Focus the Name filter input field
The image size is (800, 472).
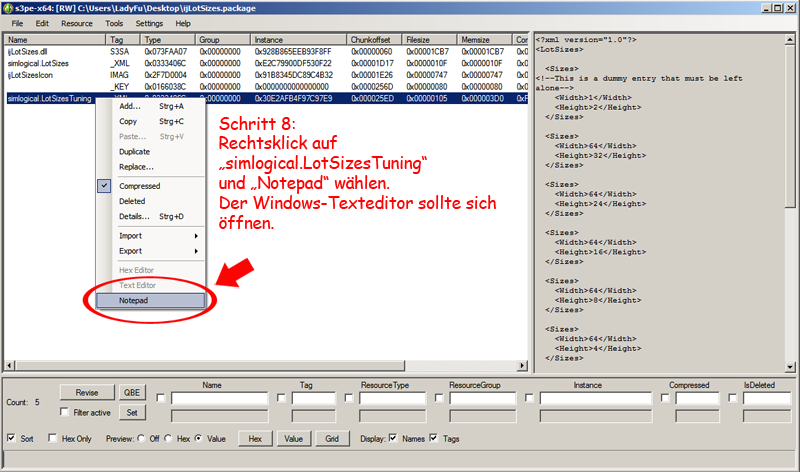[219, 398]
